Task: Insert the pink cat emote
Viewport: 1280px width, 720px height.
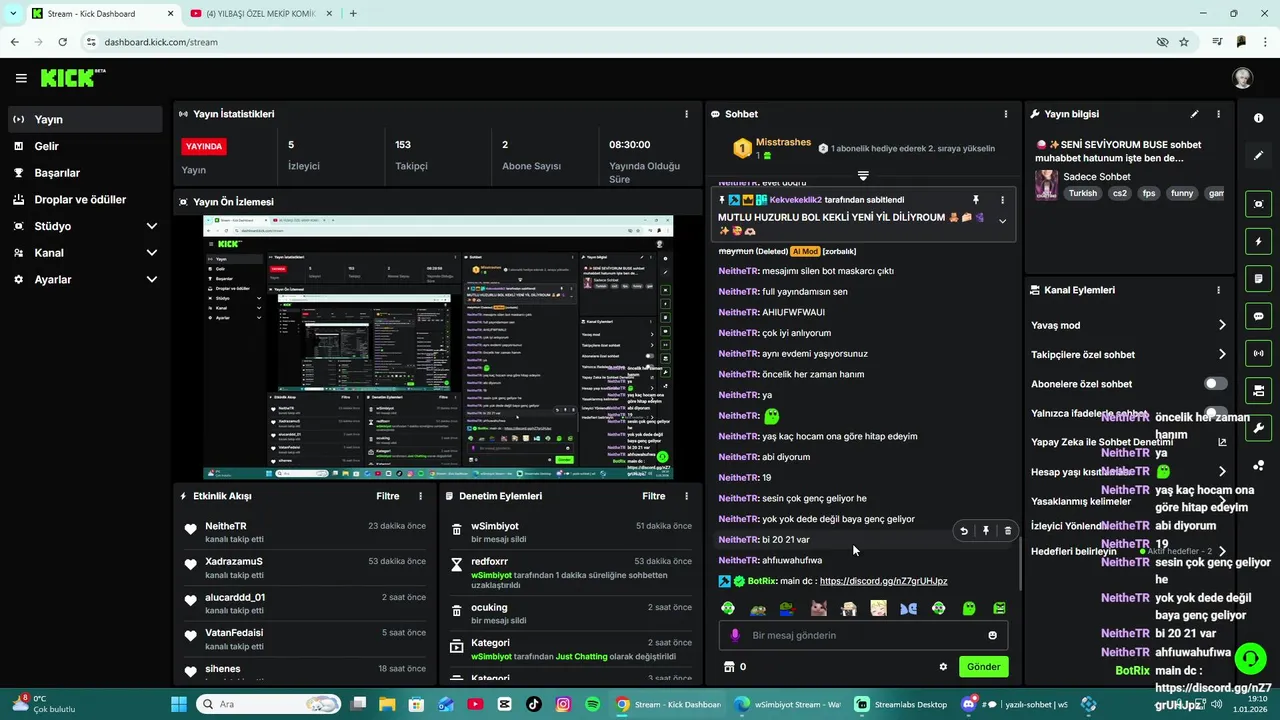Action: click(x=818, y=608)
